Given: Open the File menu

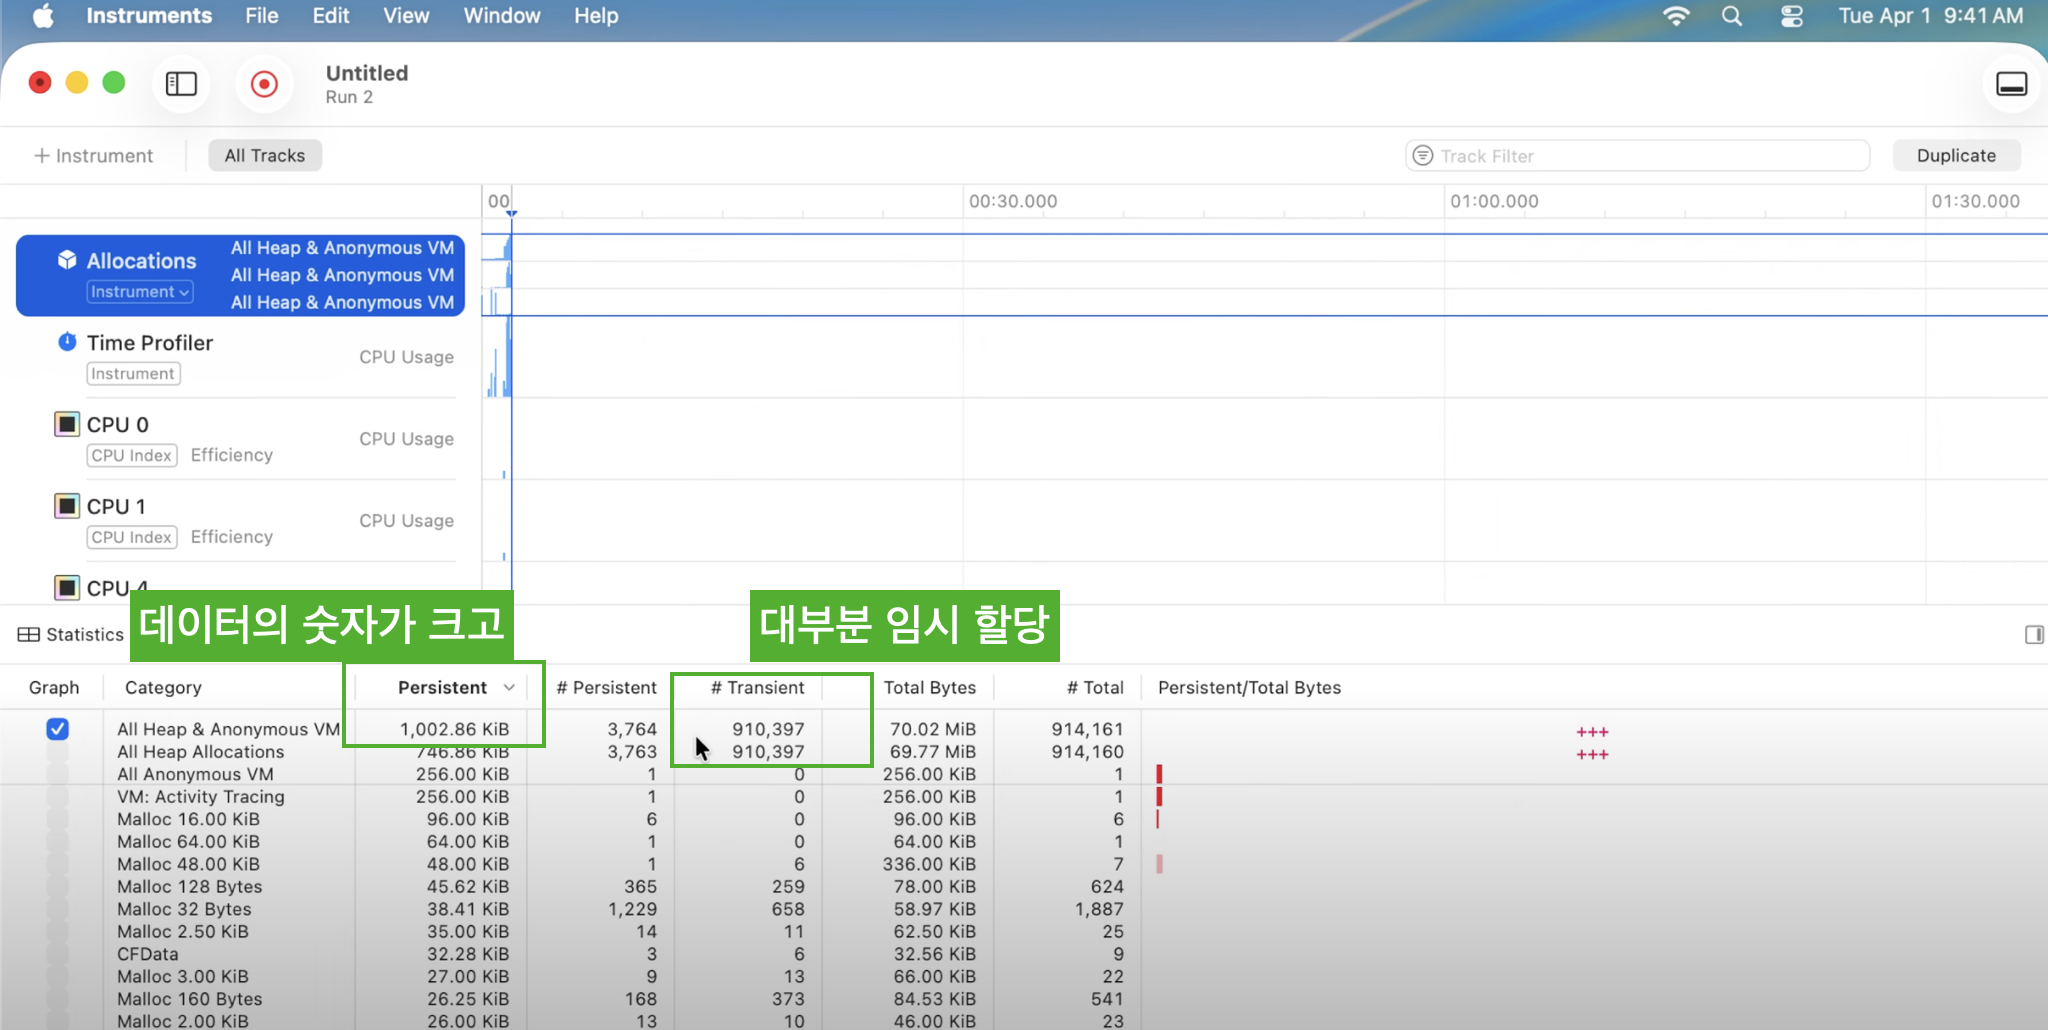Looking at the screenshot, I should (262, 16).
